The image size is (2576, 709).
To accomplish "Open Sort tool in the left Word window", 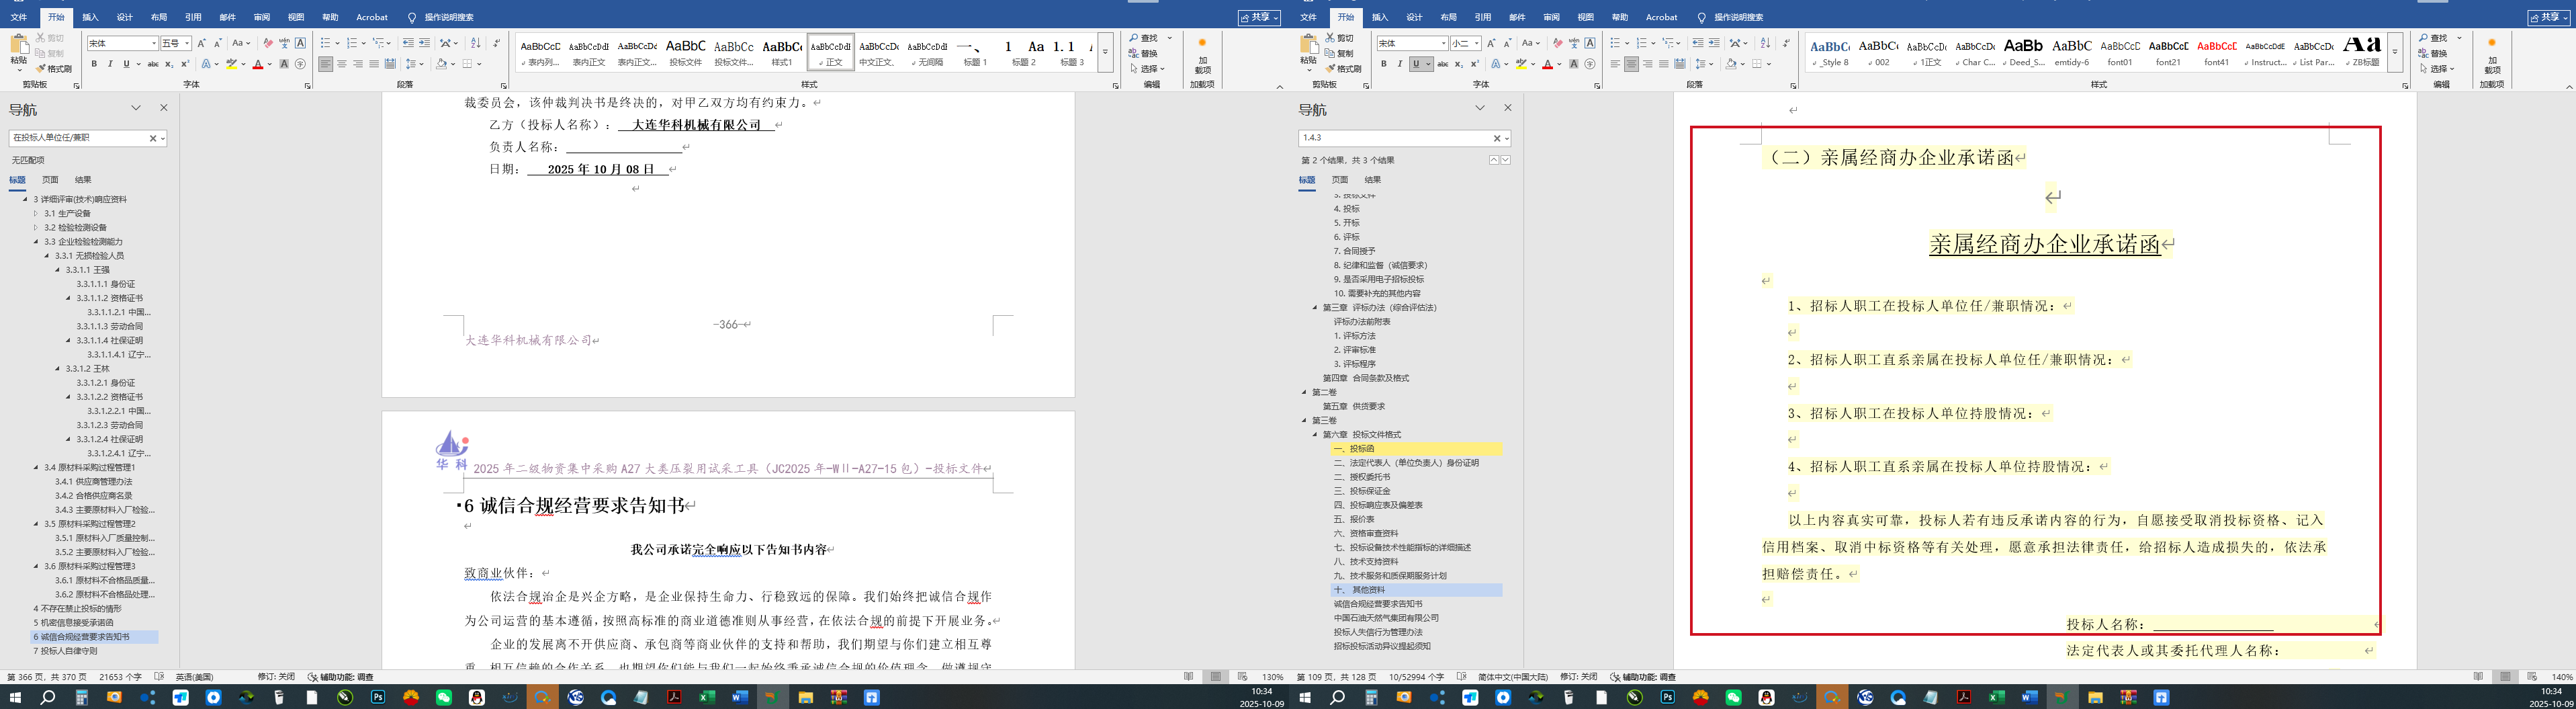I will pos(475,43).
